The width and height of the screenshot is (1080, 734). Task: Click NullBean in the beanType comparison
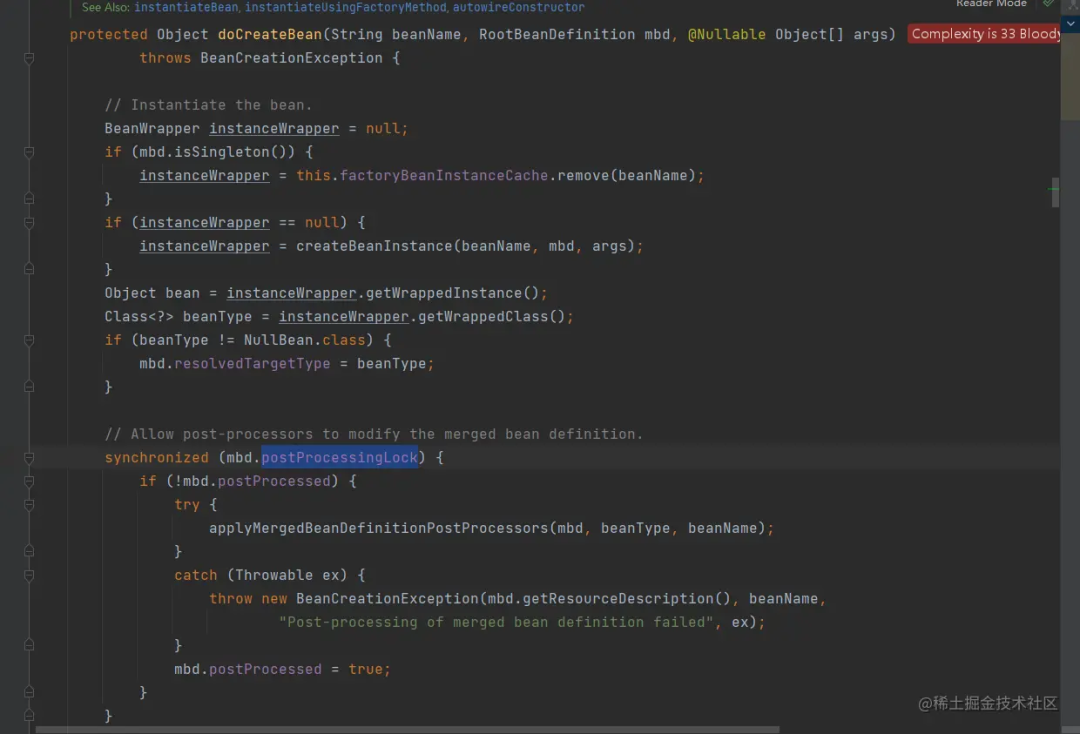tap(278, 340)
